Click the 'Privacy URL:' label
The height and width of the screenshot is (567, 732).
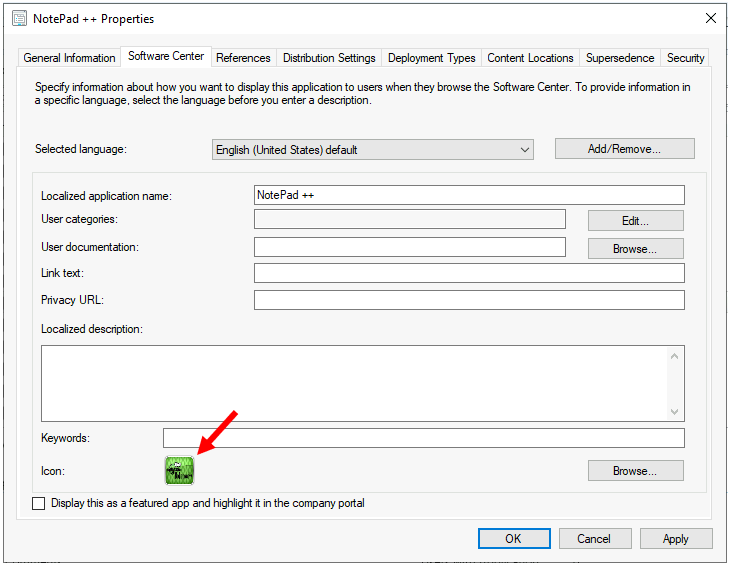coord(72,300)
